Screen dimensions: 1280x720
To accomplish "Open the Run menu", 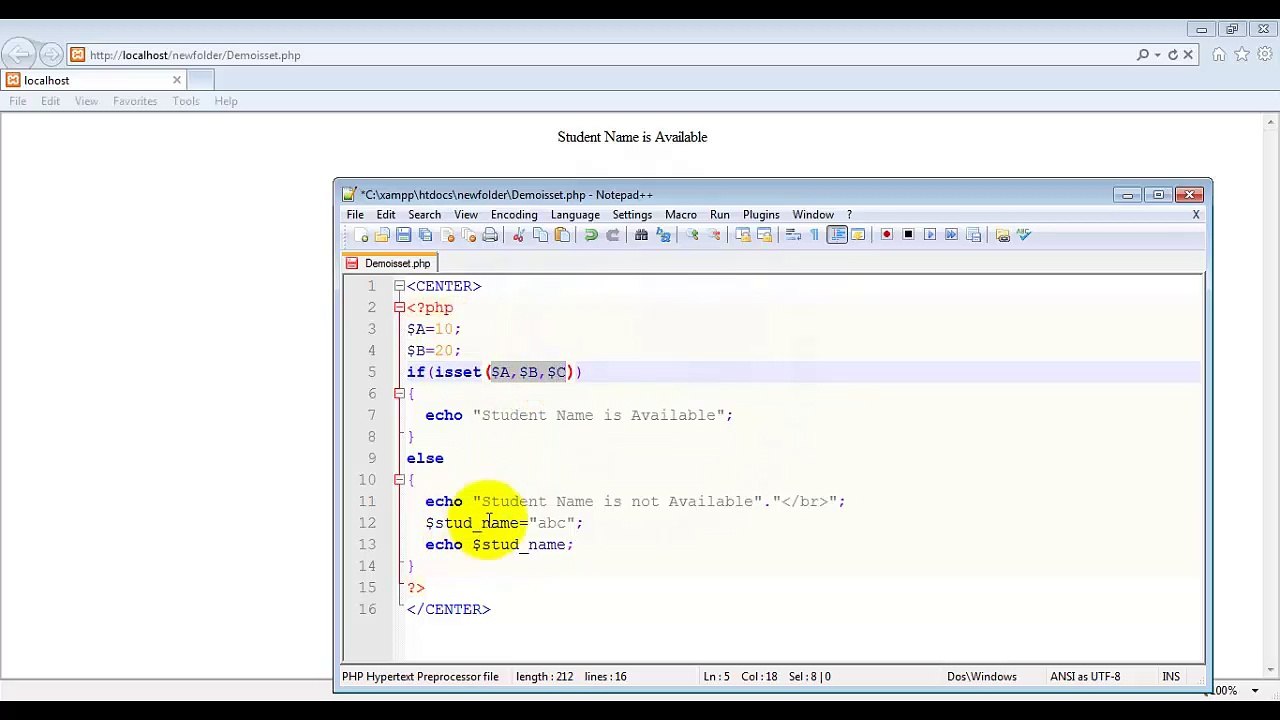I will coord(720,215).
